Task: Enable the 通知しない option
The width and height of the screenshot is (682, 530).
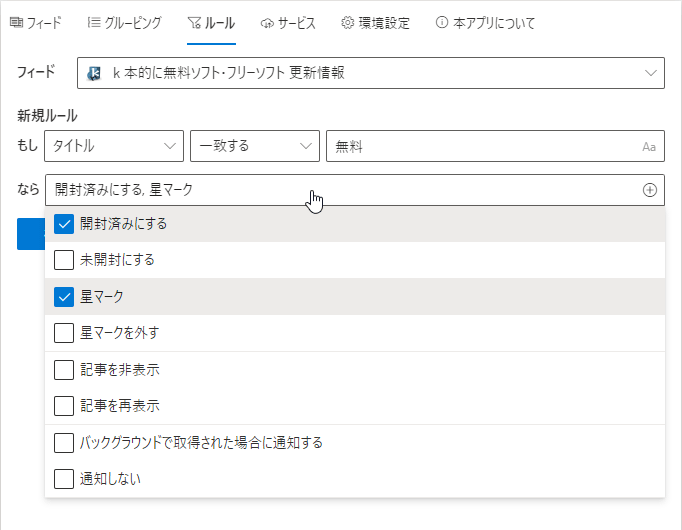Action: pyautogui.click(x=64, y=479)
